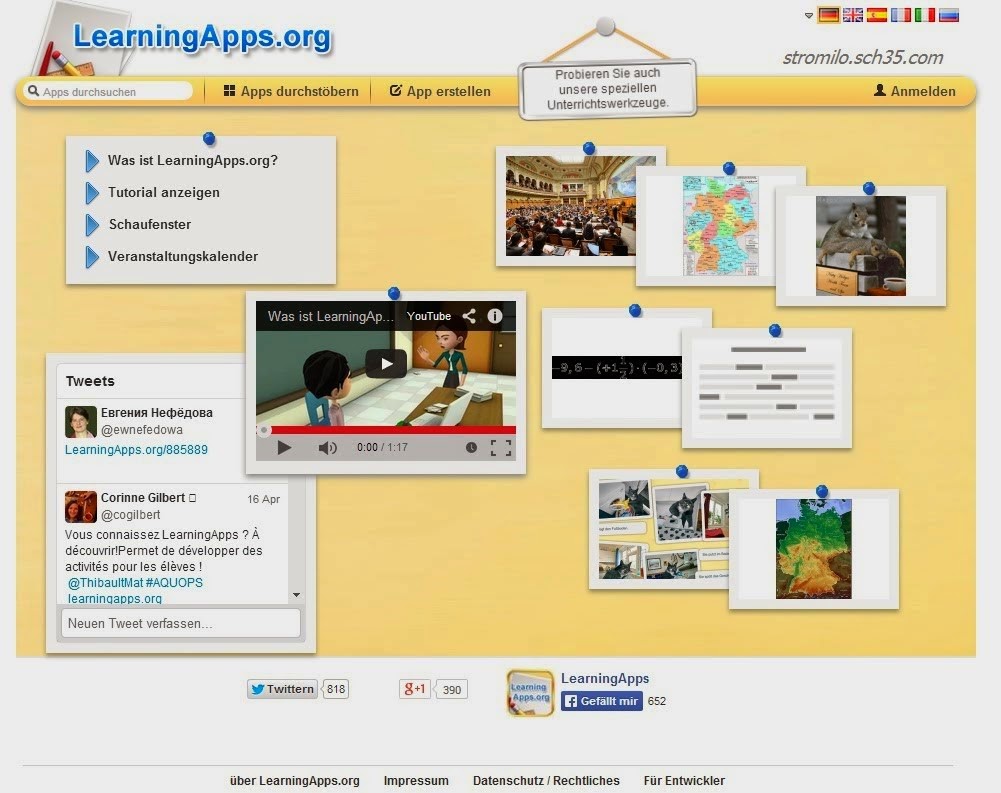Expand 'Tutorial anzeigen' entry
Viewport: 1001px width, 793px height.
click(x=163, y=192)
